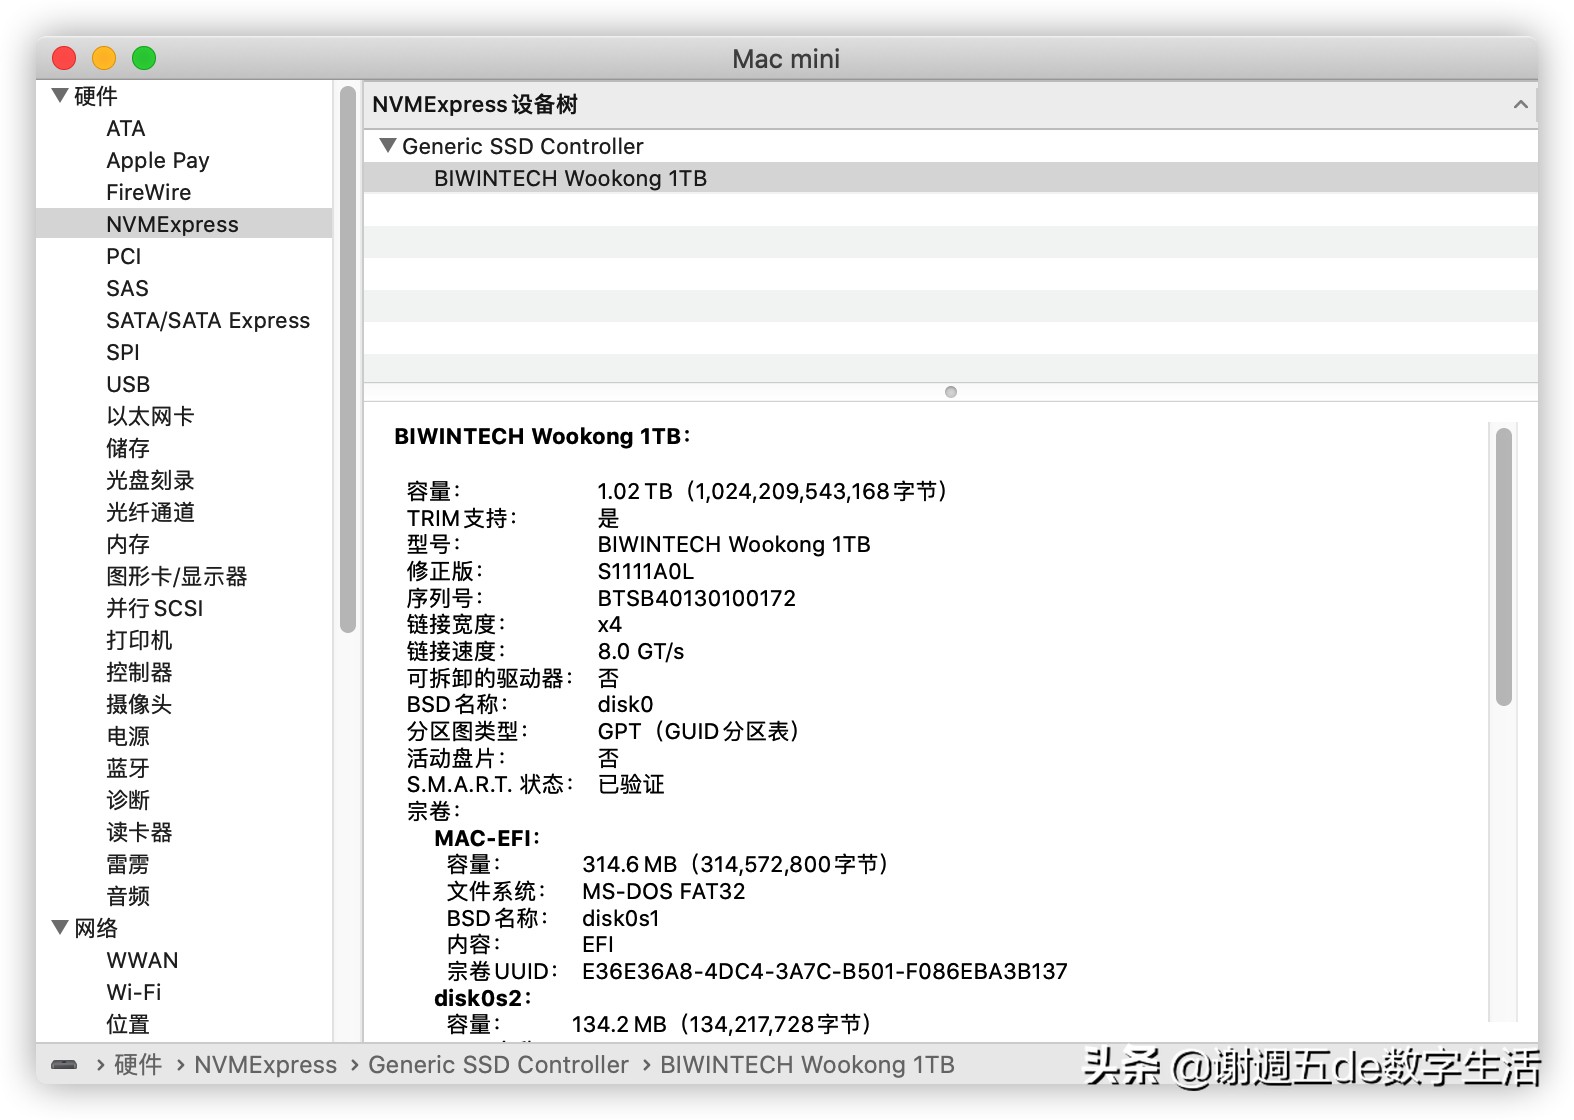This screenshot has height=1120, width=1574.
Task: Click the NVMExpress 设备树 column header
Action: pos(950,104)
